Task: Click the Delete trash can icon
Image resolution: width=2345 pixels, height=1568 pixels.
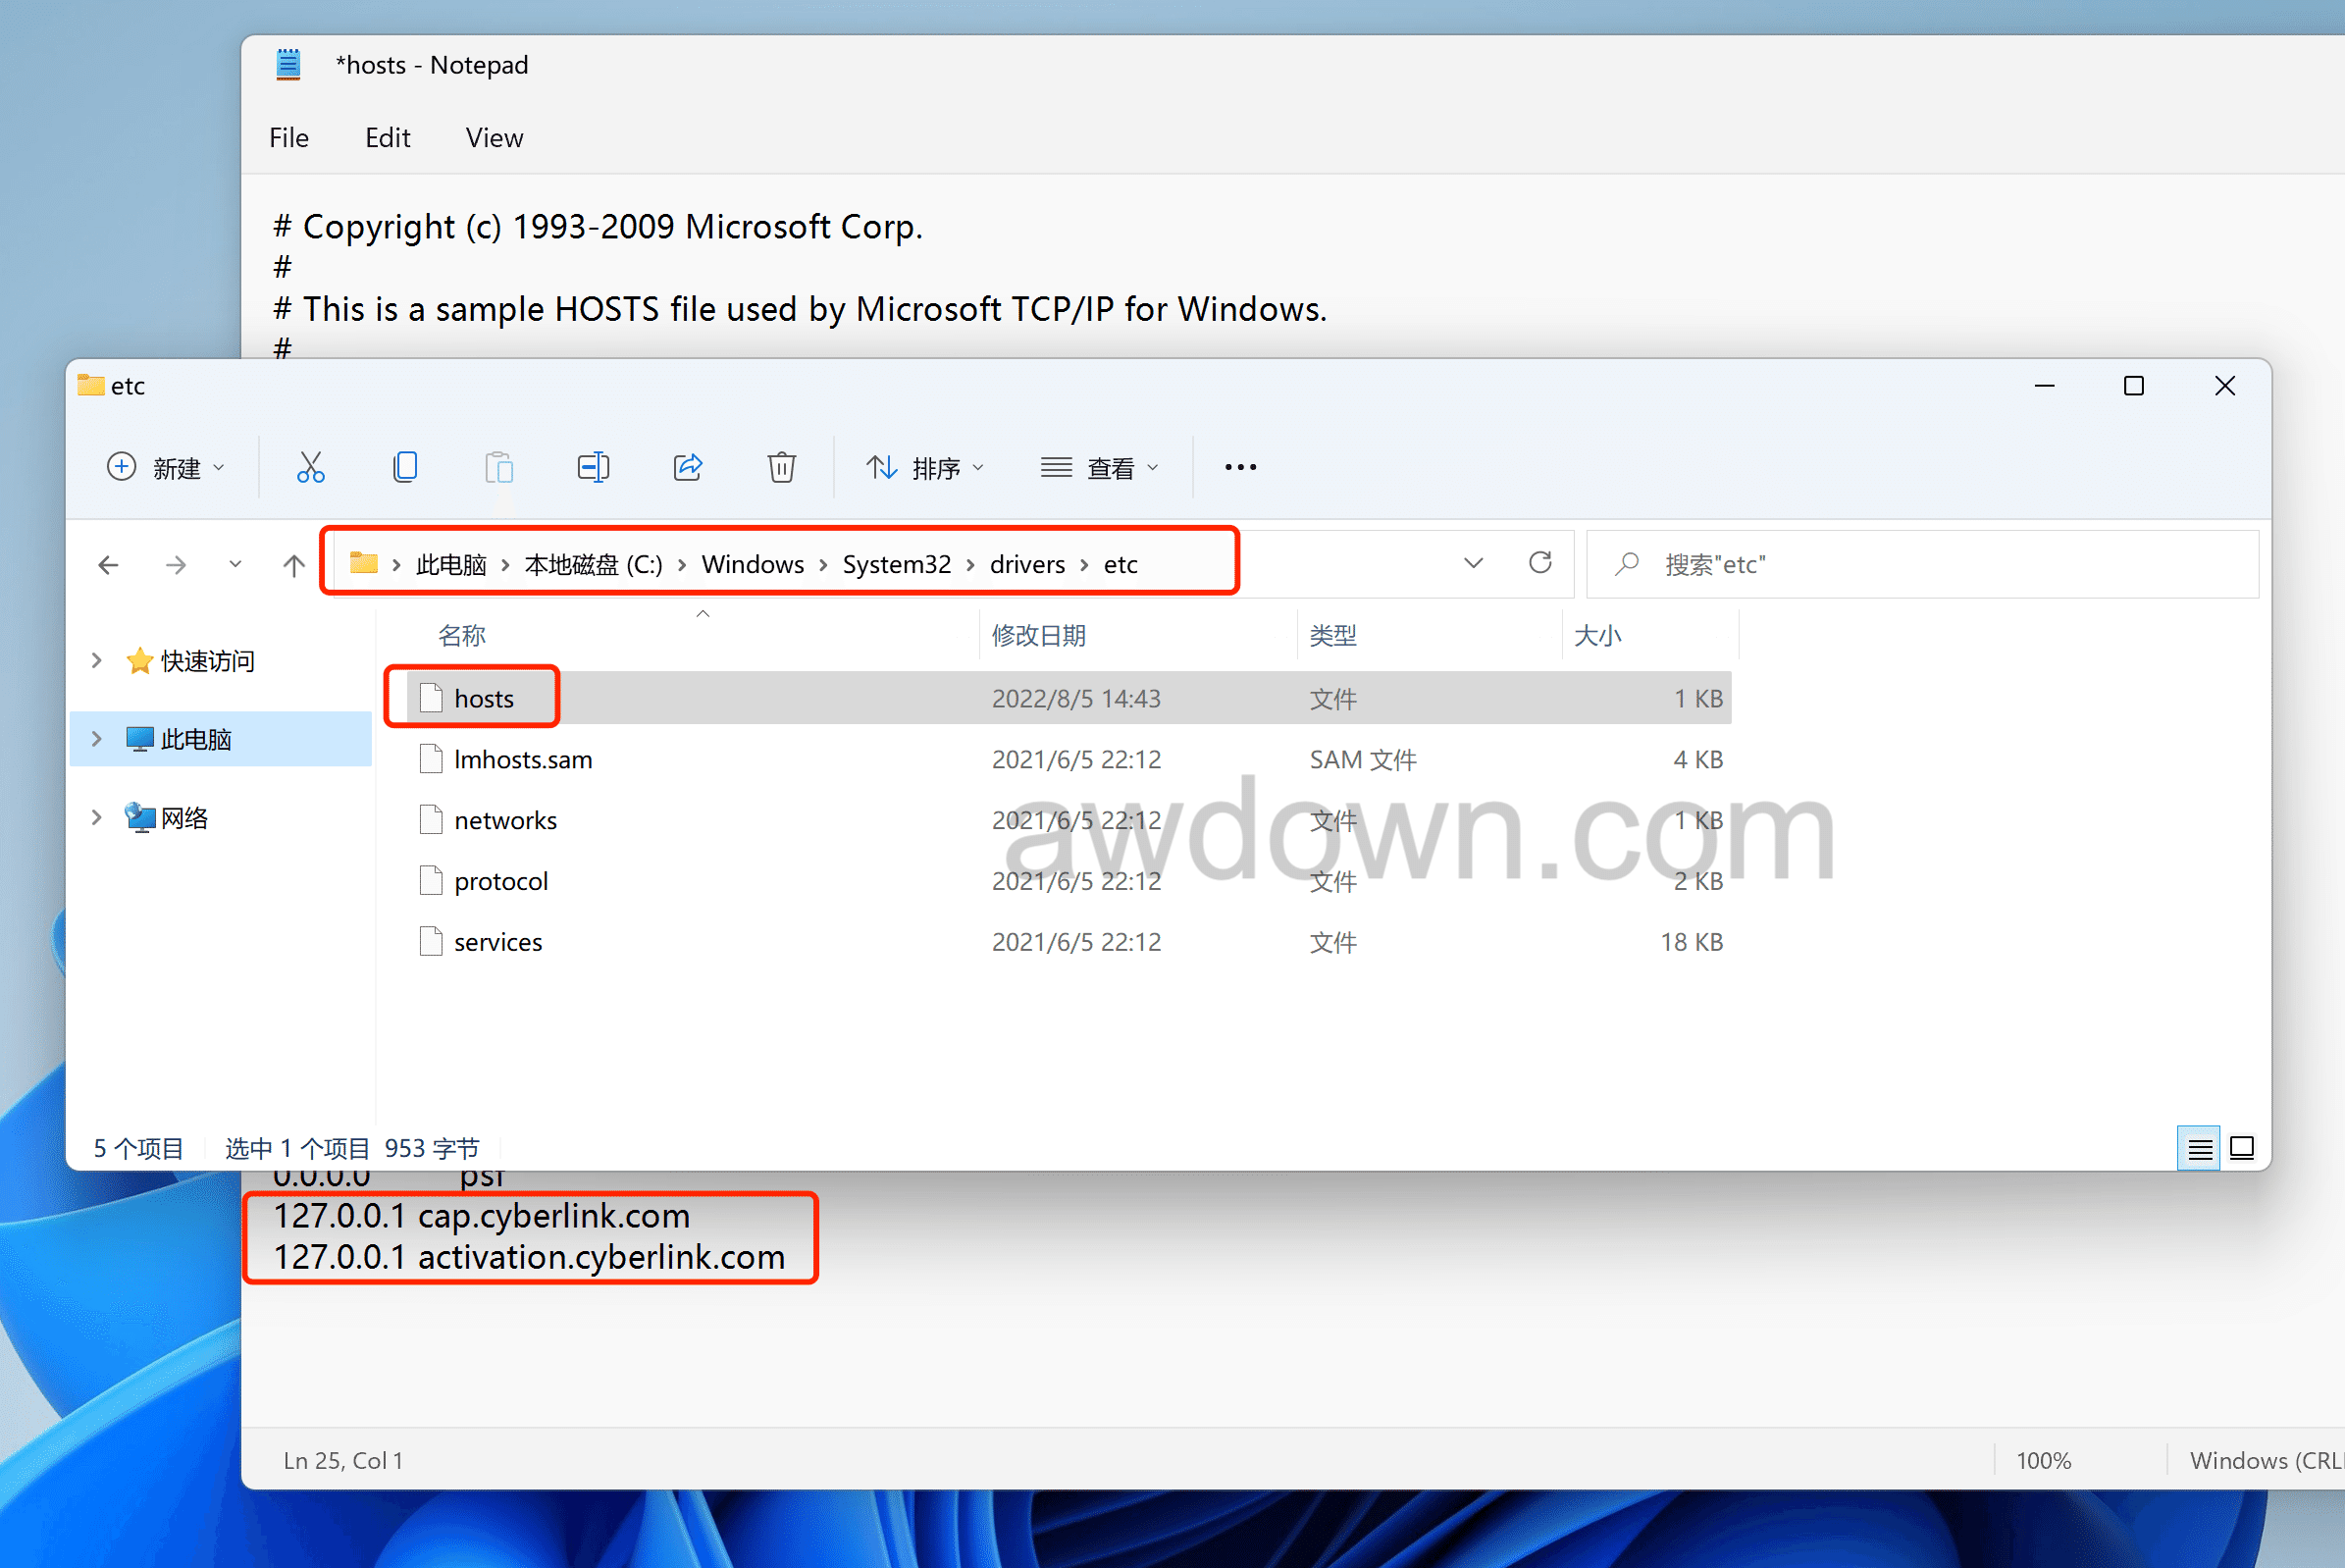Action: pos(781,467)
